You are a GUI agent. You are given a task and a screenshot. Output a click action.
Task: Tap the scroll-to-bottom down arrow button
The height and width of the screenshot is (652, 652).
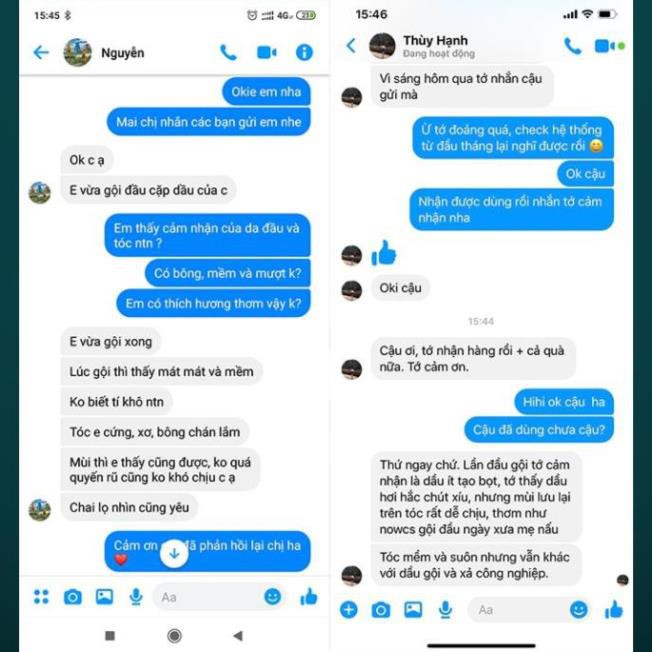(174, 553)
